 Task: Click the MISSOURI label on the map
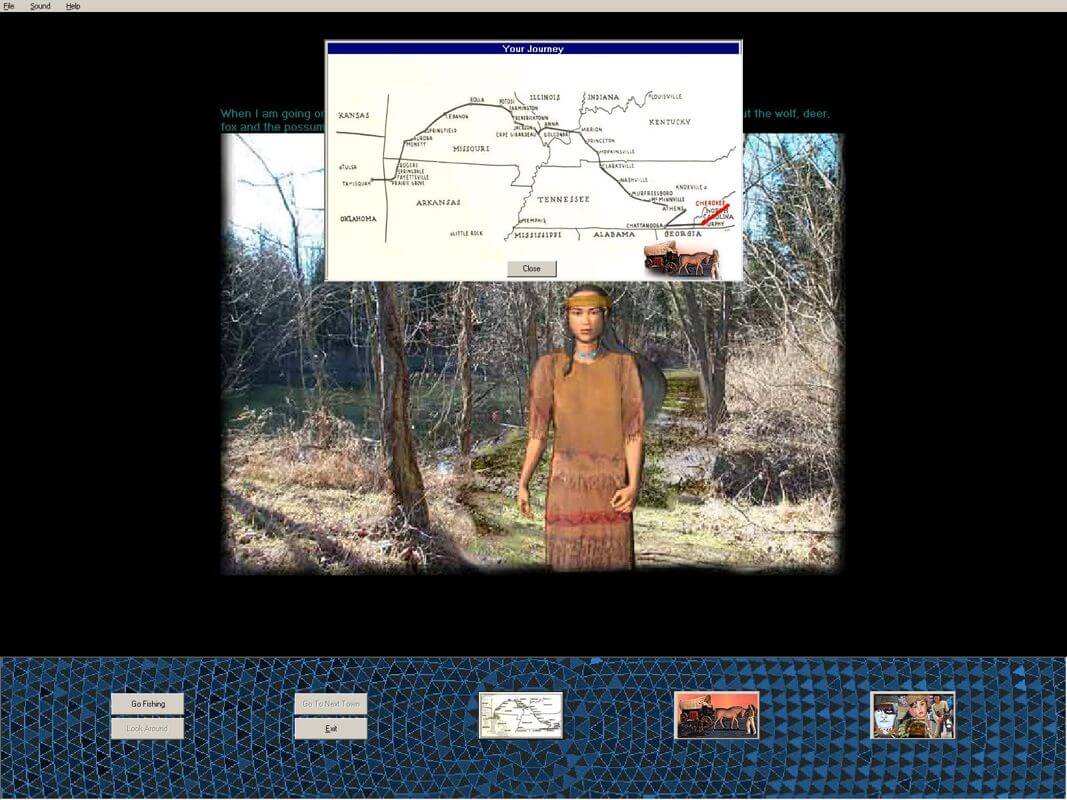(471, 148)
